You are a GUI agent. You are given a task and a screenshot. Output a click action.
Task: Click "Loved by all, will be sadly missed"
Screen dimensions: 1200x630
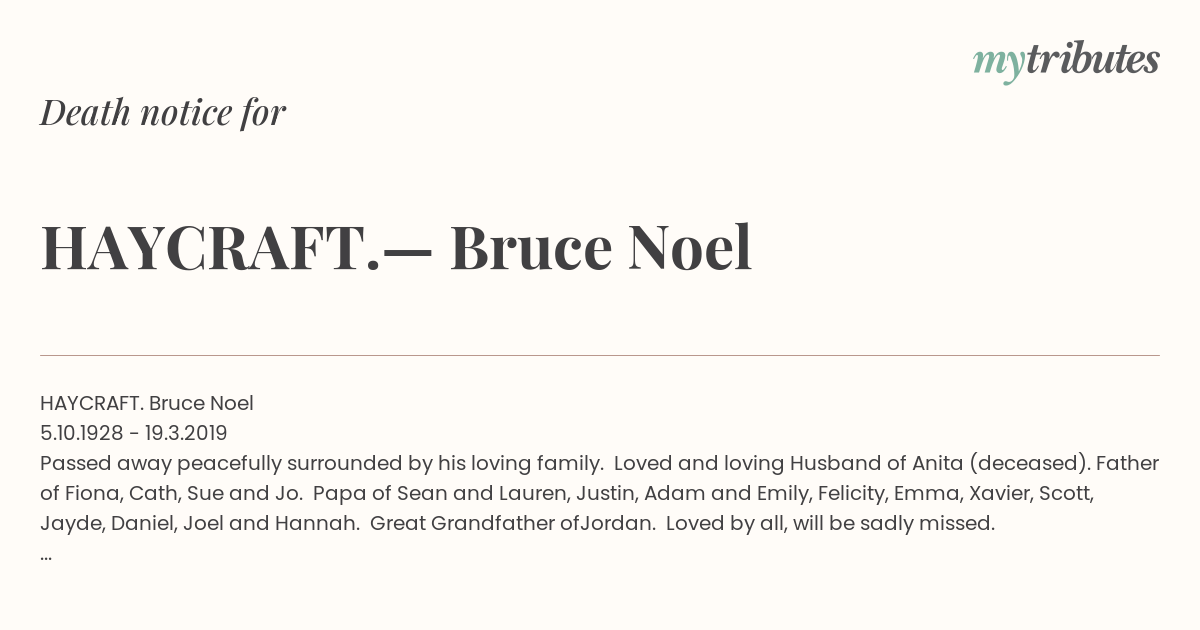[830, 523]
